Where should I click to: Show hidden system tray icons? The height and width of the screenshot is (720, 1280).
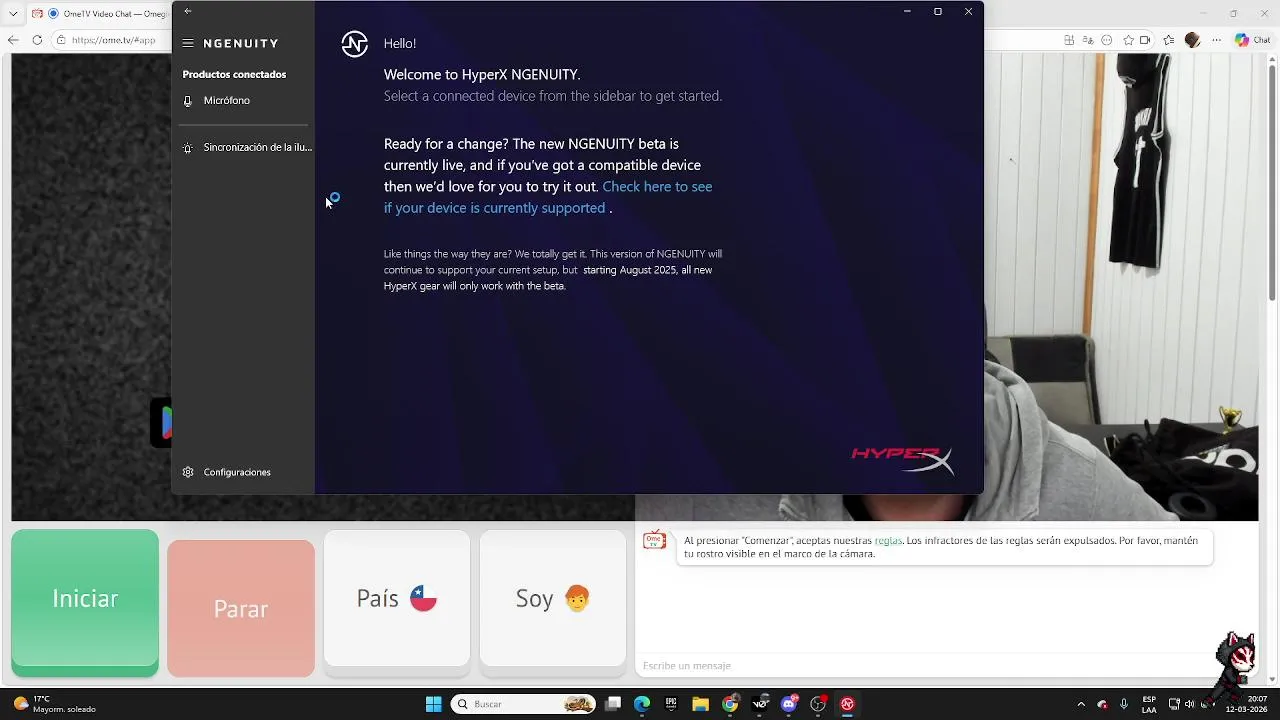(x=1081, y=704)
